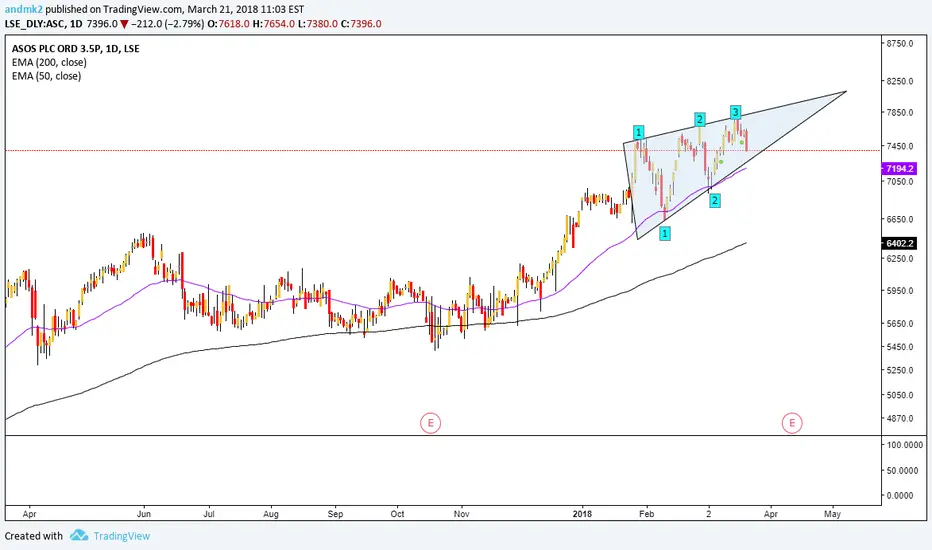Click the 50.0000 indicator axis label

coord(902,470)
